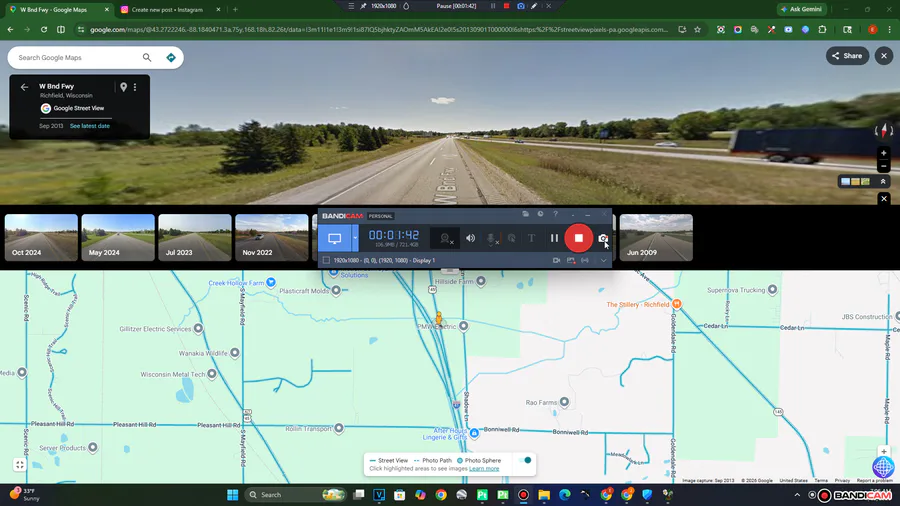The width and height of the screenshot is (900, 506).
Task: Open Bandicam output folder icon
Action: point(525,214)
